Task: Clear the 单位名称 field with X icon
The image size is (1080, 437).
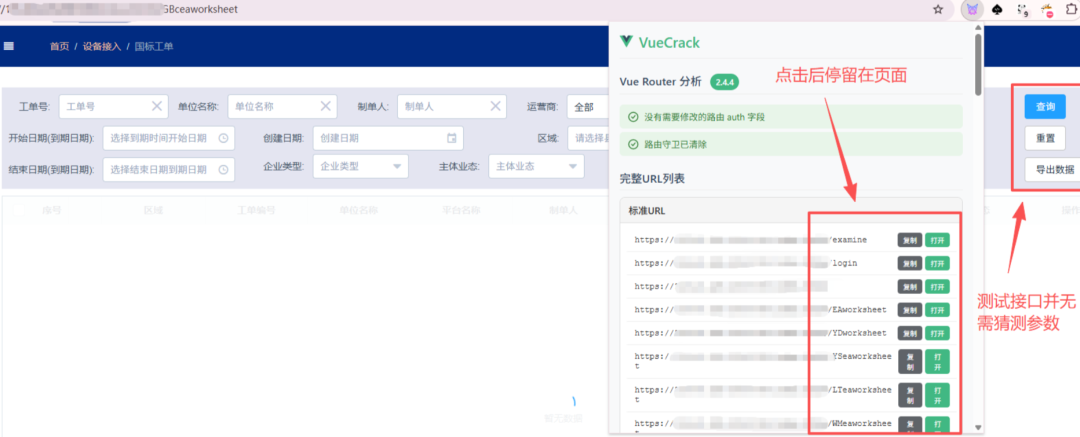Action: pyautogui.click(x=326, y=106)
